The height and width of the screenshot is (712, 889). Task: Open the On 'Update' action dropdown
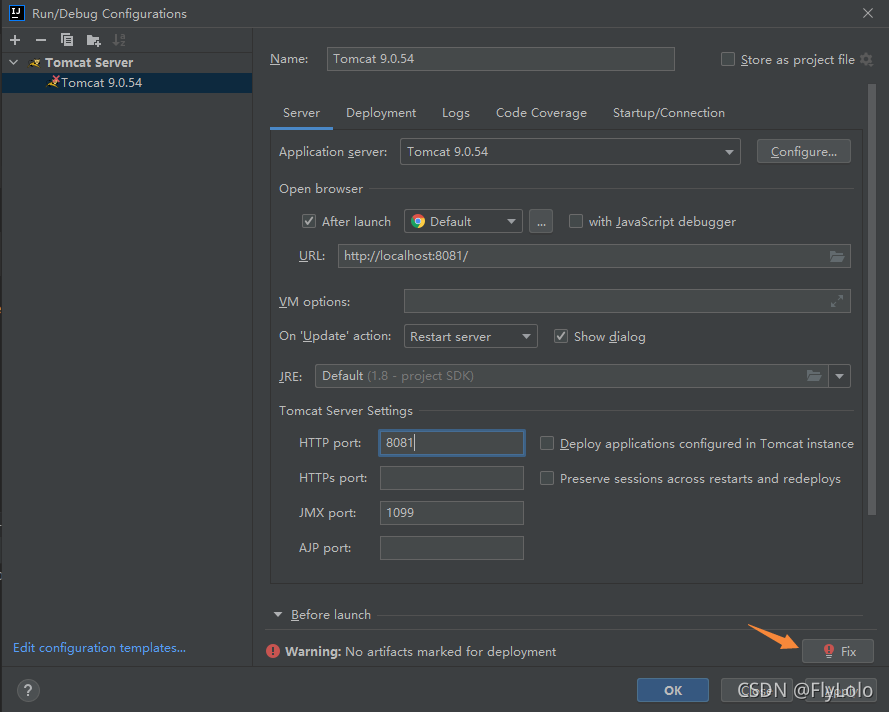[470, 336]
